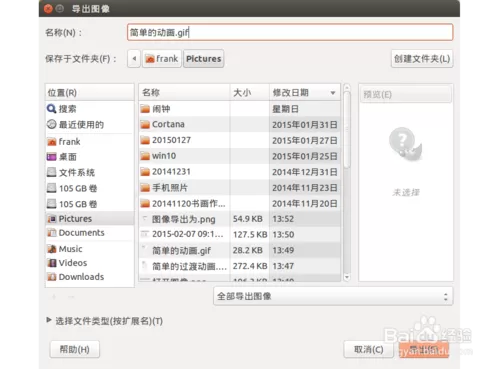Select file 2015-02-07 09:1...
Viewport: 500px width, 369px height.
(x=240, y=234)
